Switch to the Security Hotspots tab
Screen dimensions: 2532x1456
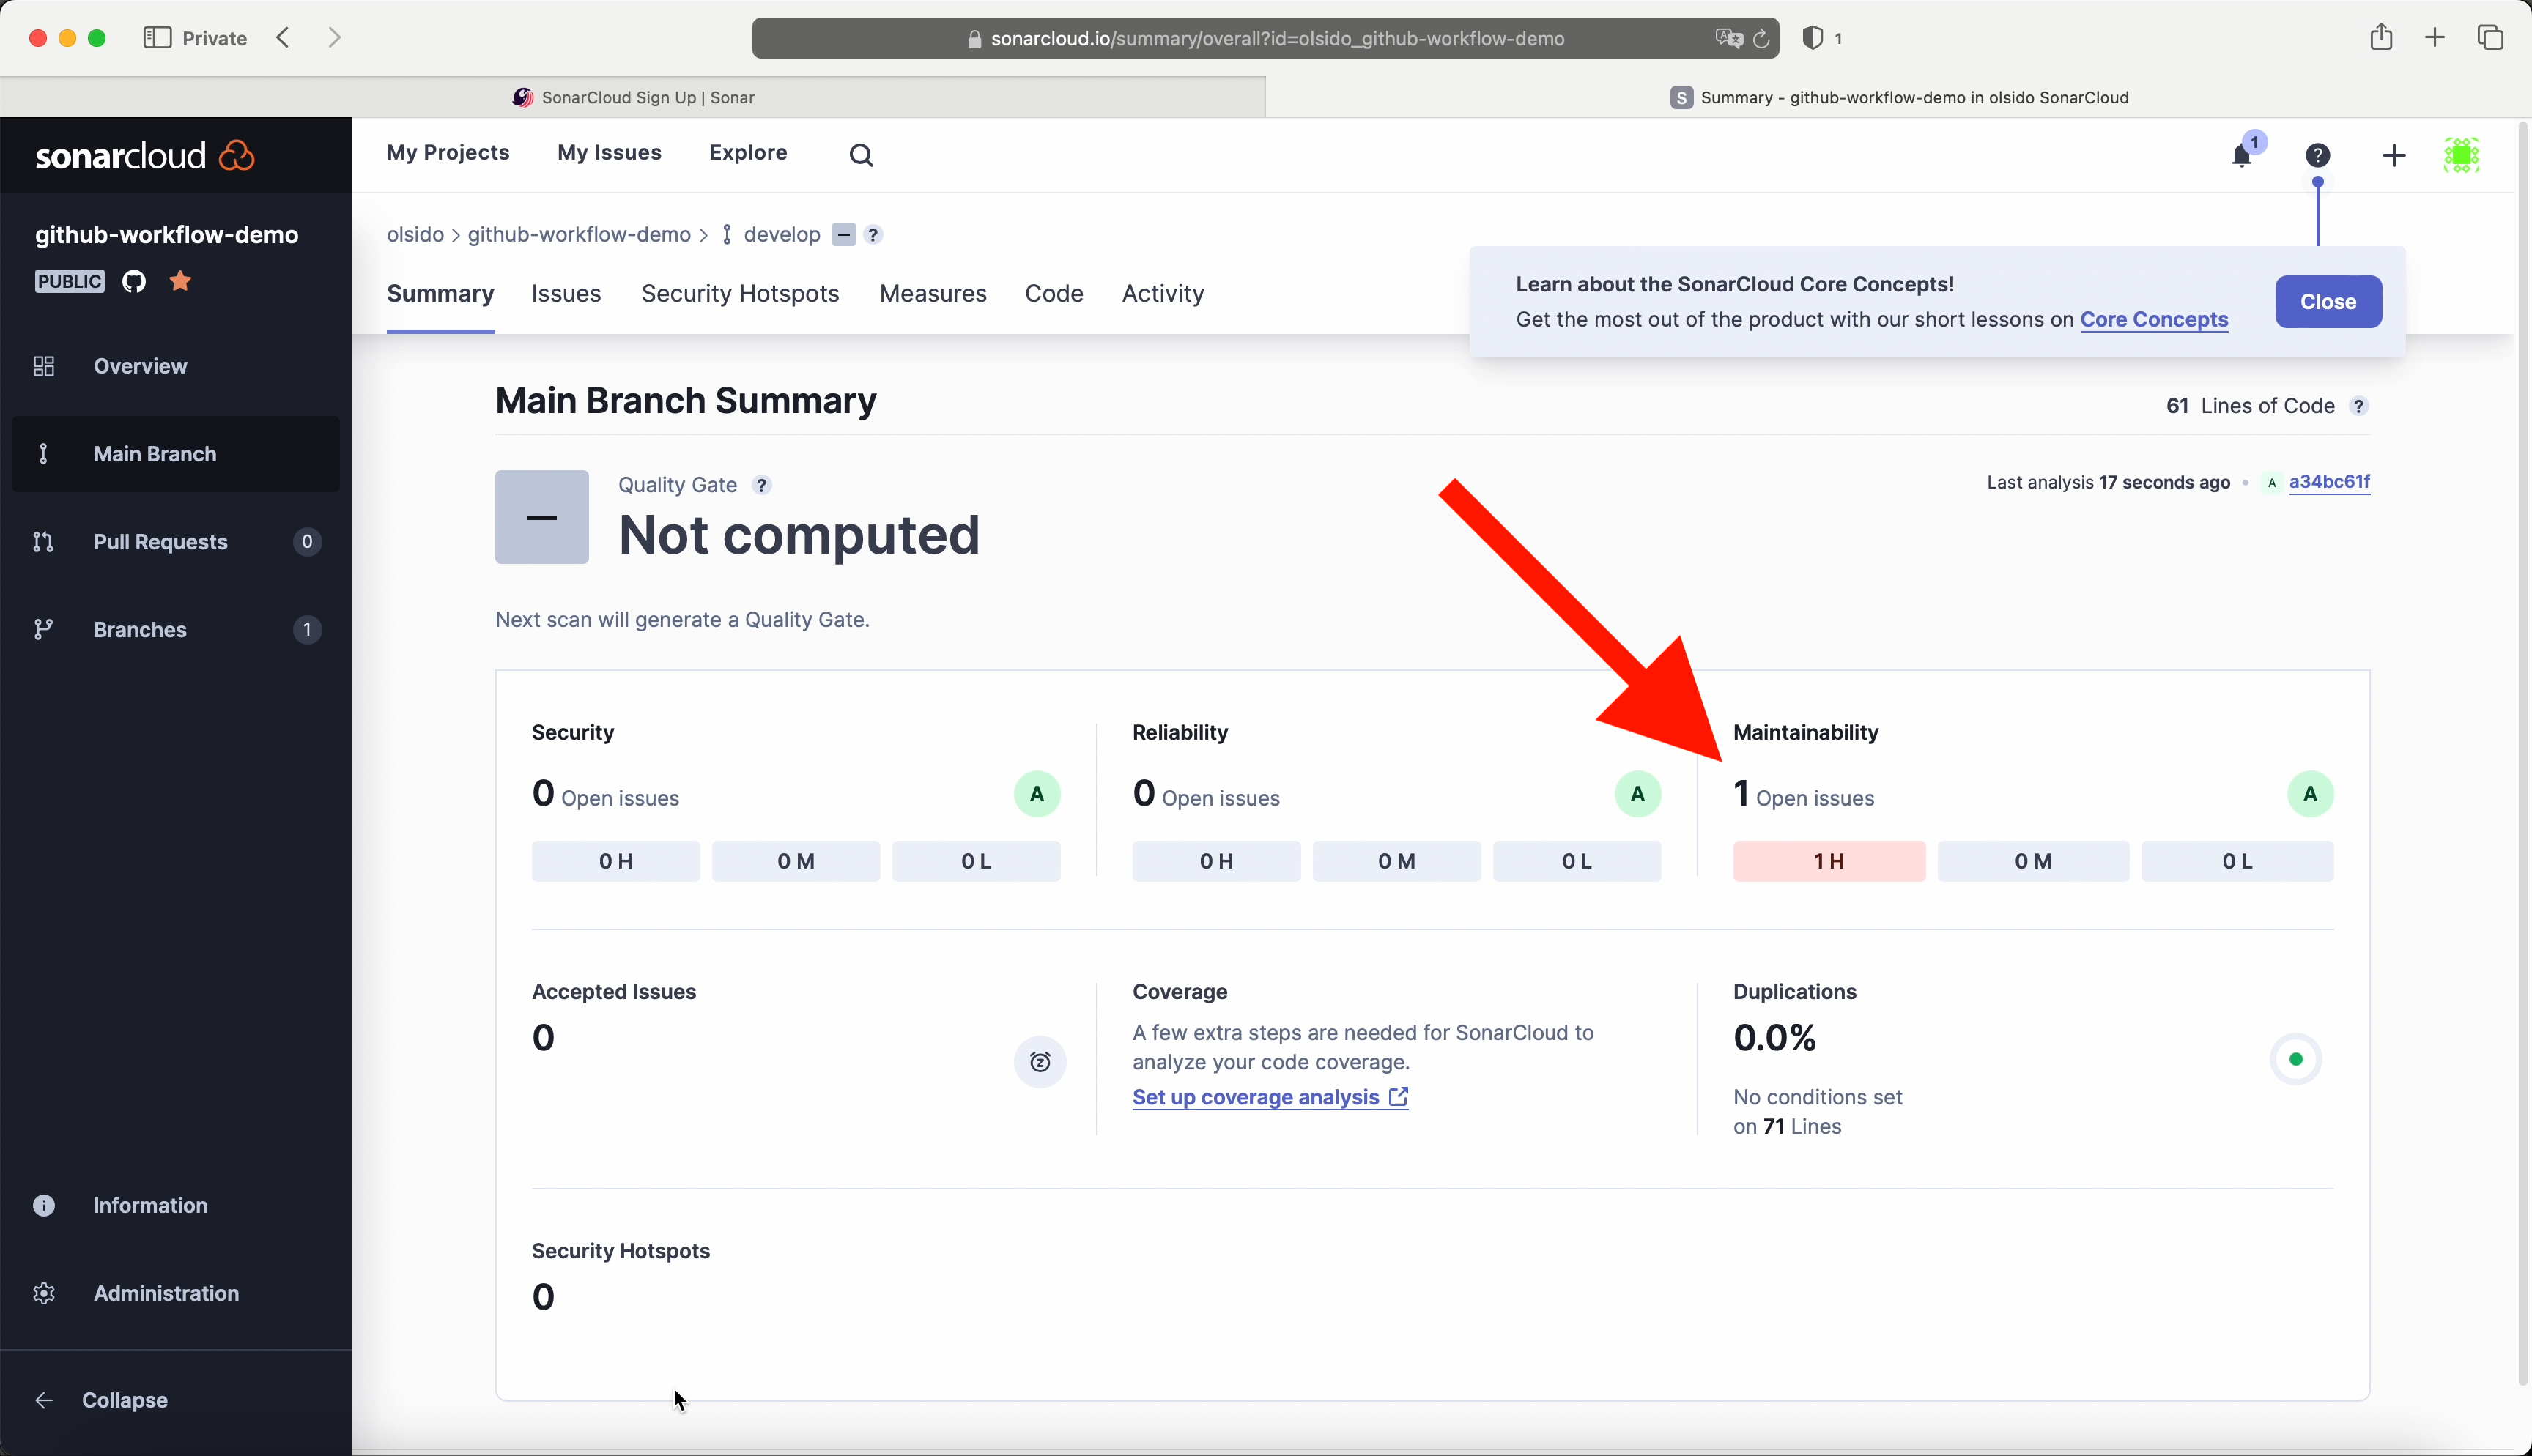740,293
